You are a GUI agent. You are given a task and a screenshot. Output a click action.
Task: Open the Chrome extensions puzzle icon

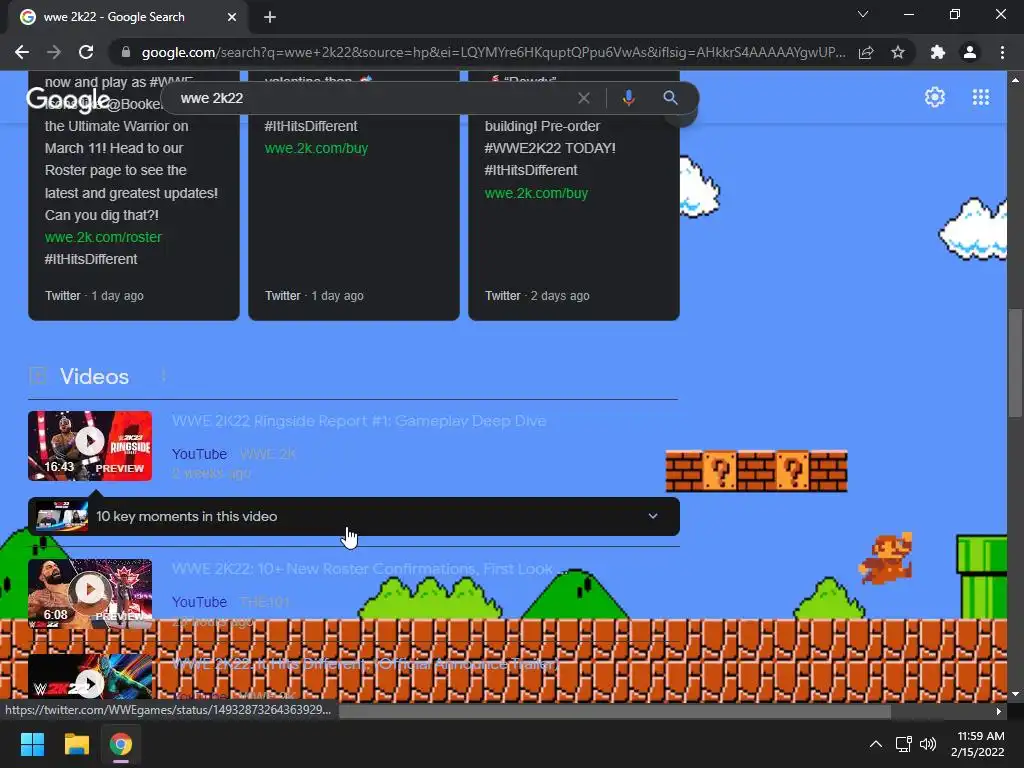pos(938,52)
